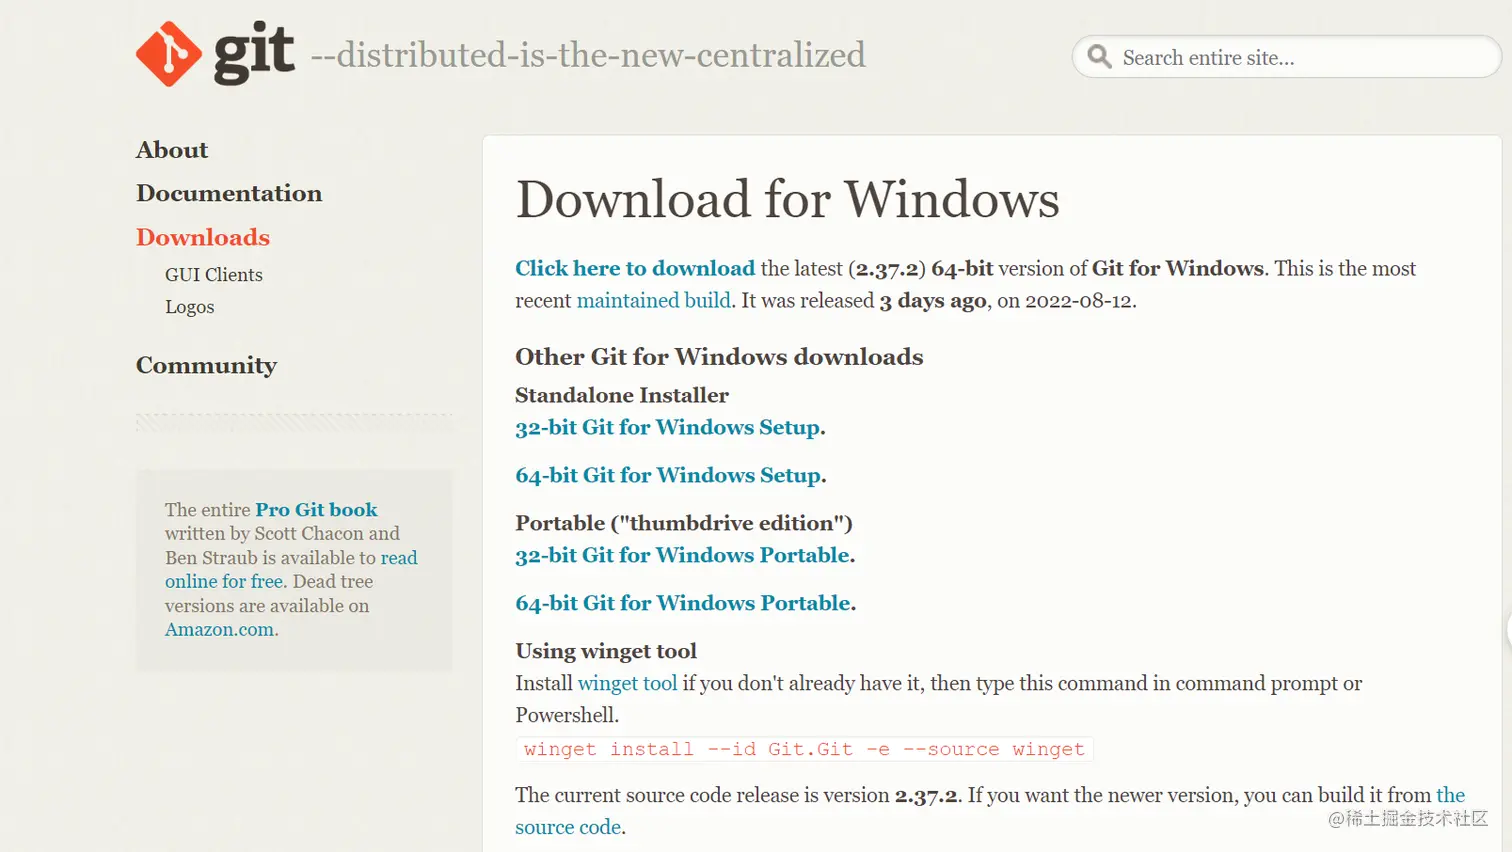This screenshot has height=852, width=1512.
Task: Click the search magnifier icon
Action: point(1099,57)
